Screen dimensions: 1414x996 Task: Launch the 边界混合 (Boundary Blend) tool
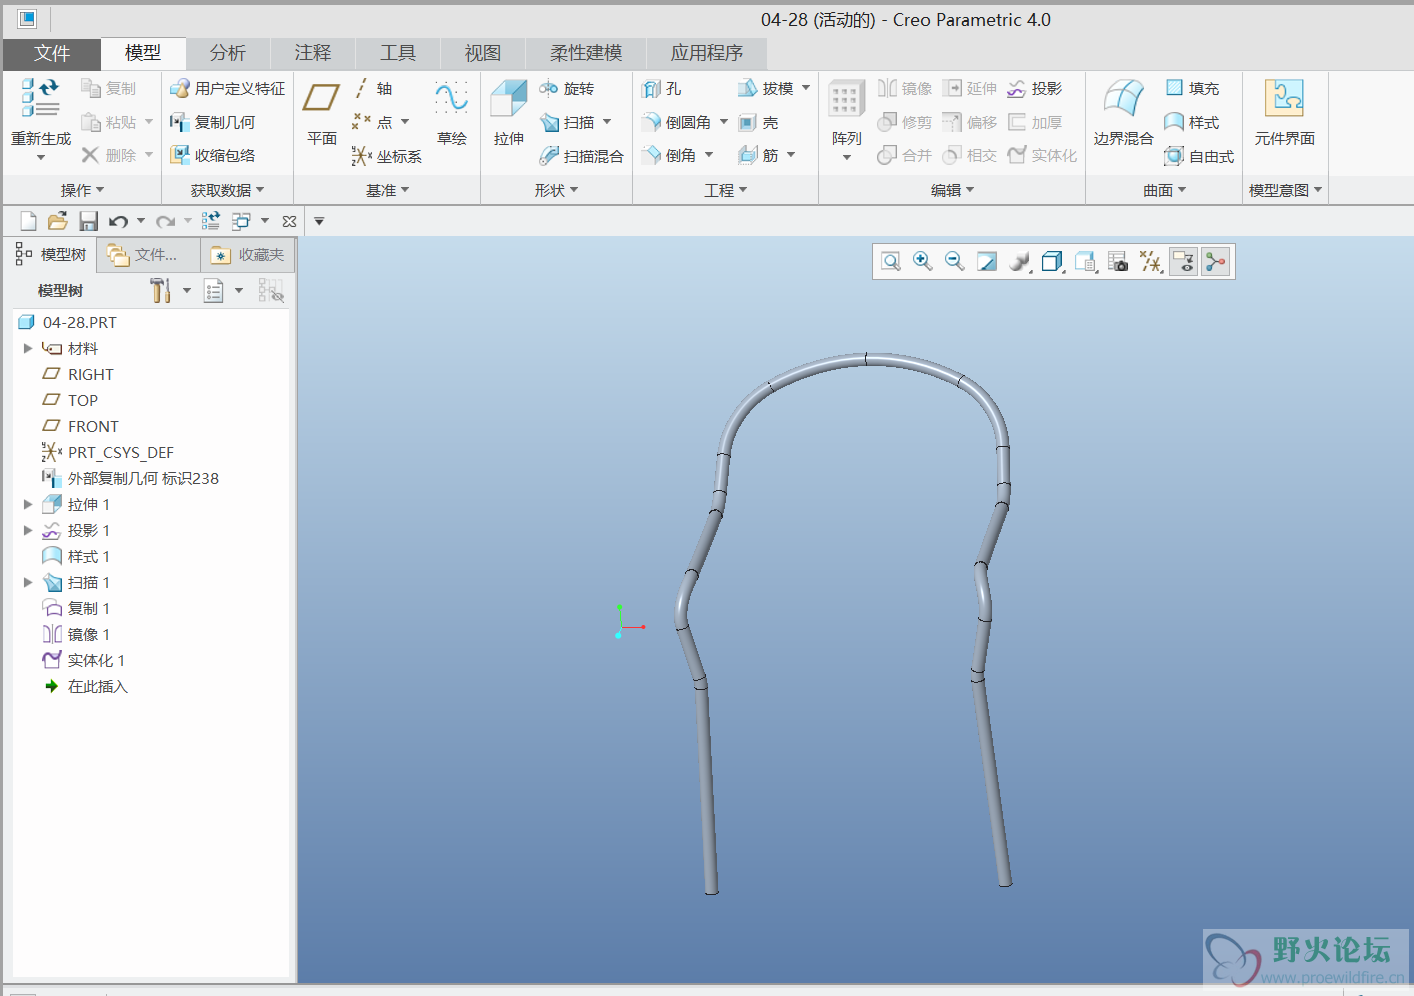[1123, 112]
